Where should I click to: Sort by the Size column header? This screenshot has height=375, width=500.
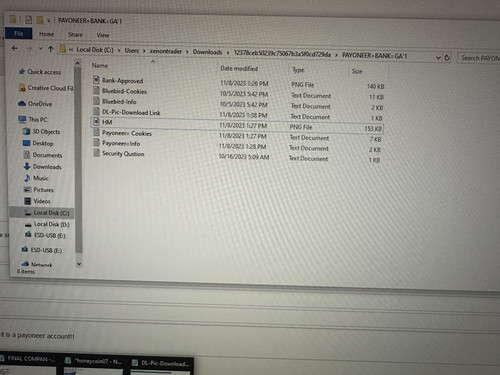(357, 71)
